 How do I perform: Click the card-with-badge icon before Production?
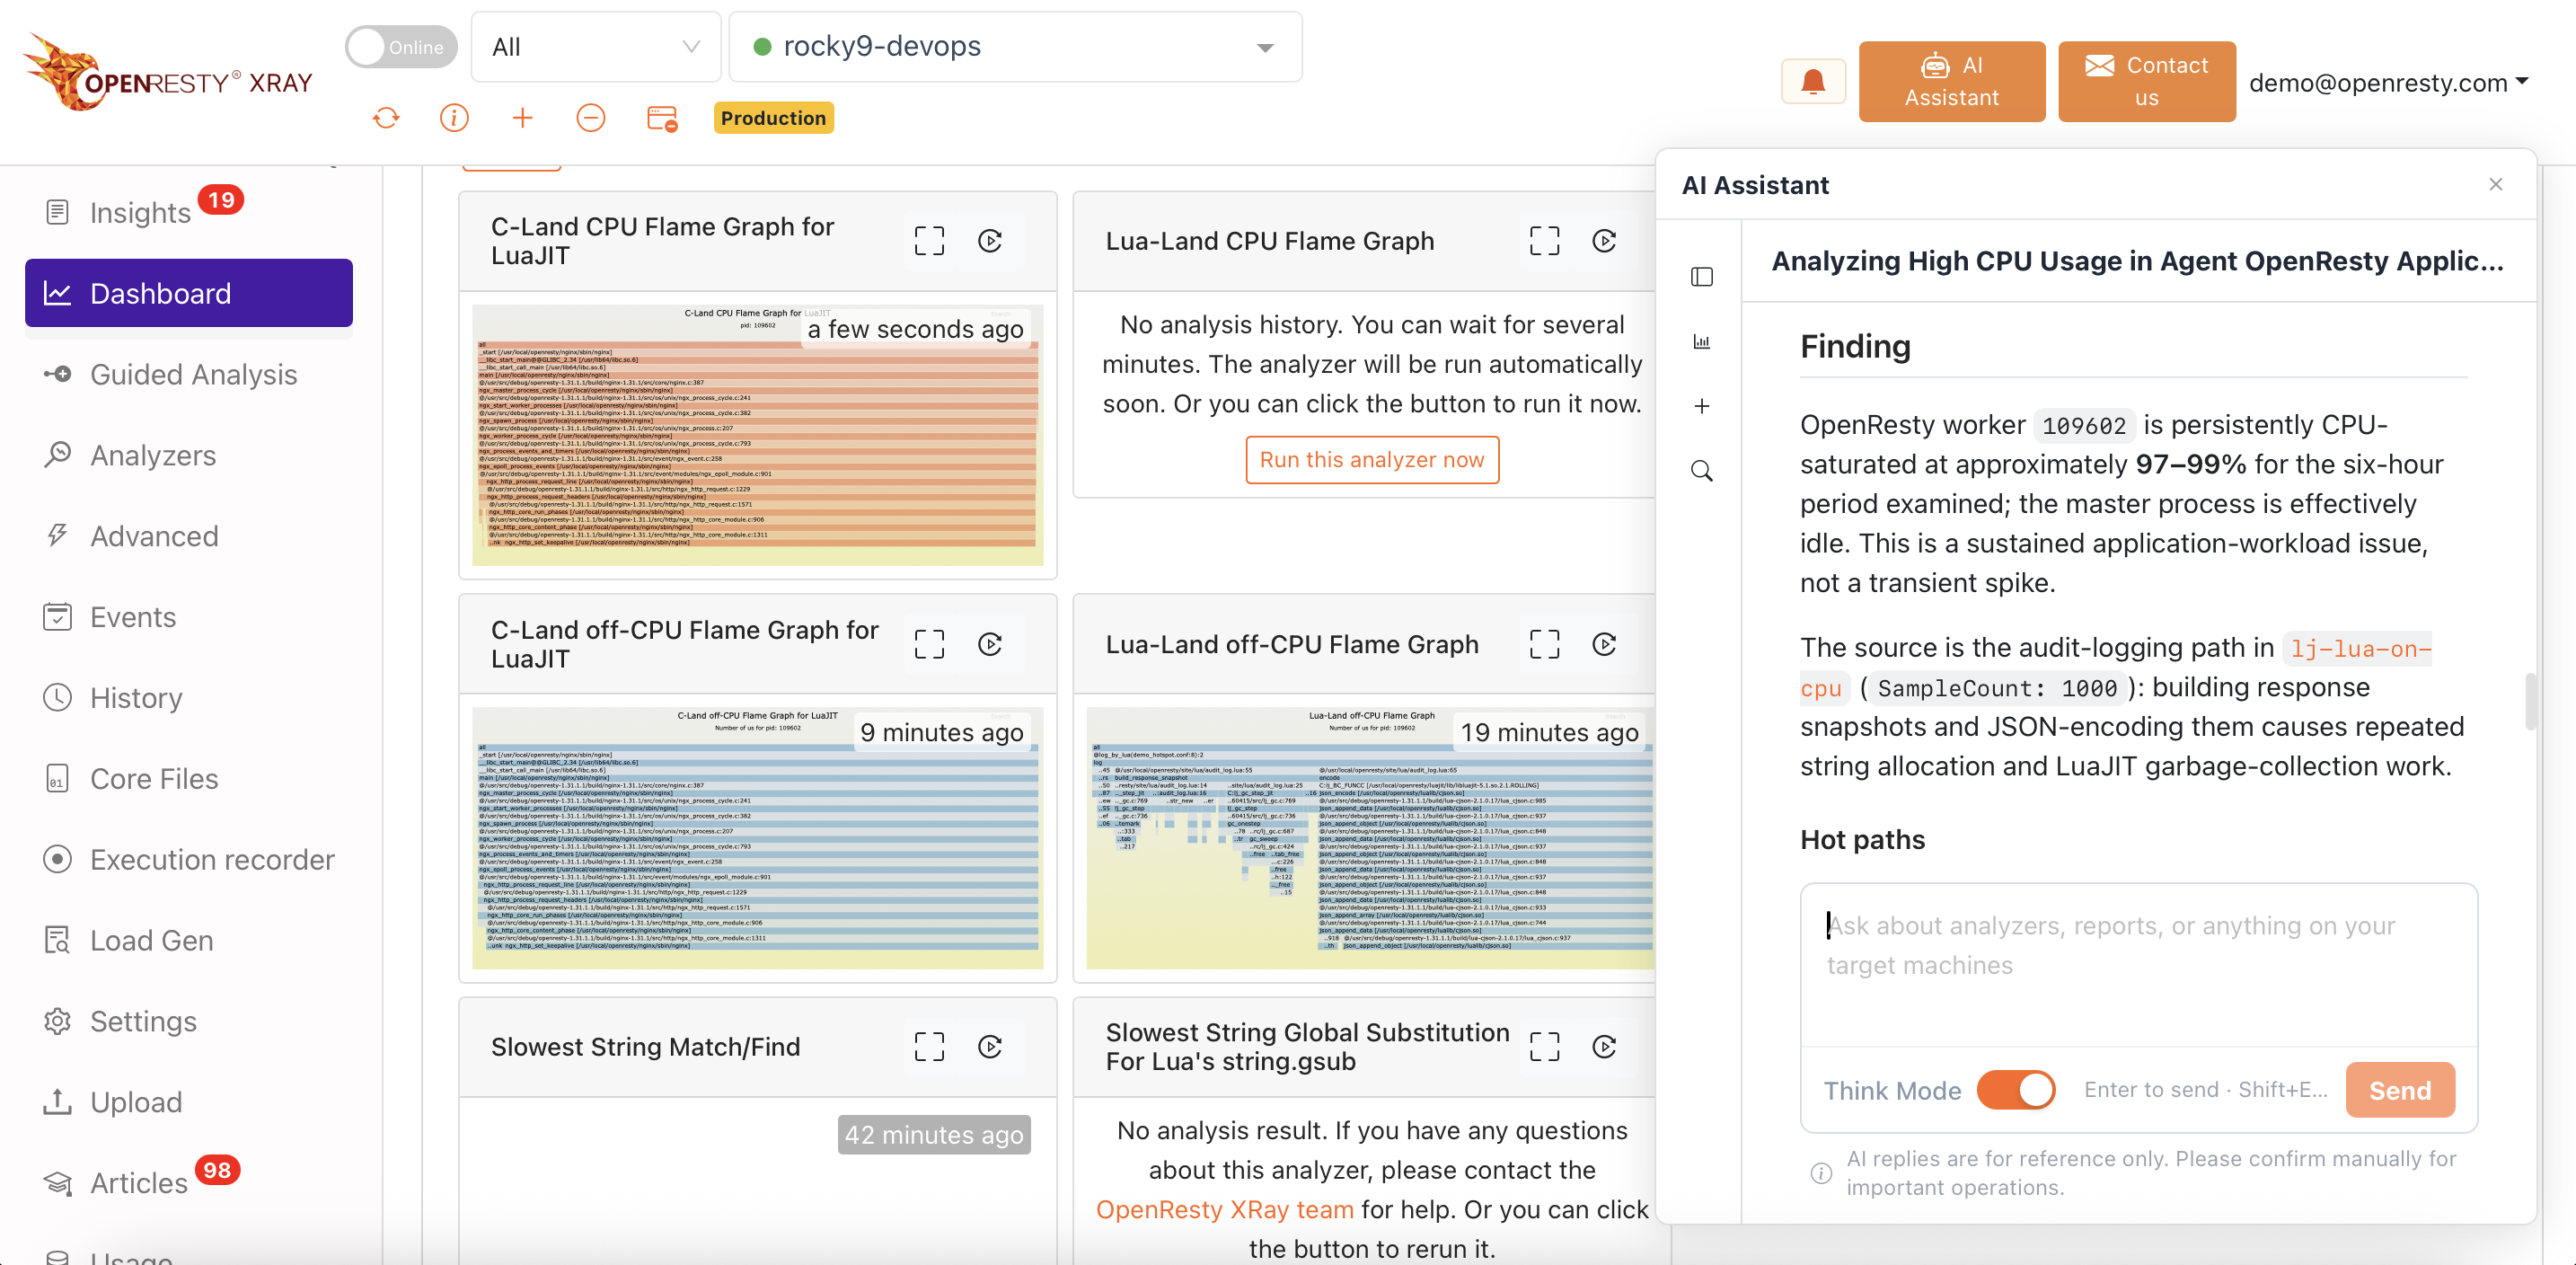point(662,118)
